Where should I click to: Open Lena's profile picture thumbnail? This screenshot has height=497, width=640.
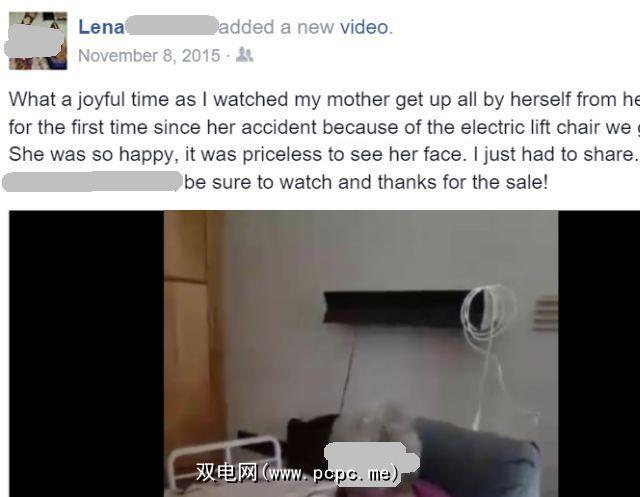(x=38, y=41)
